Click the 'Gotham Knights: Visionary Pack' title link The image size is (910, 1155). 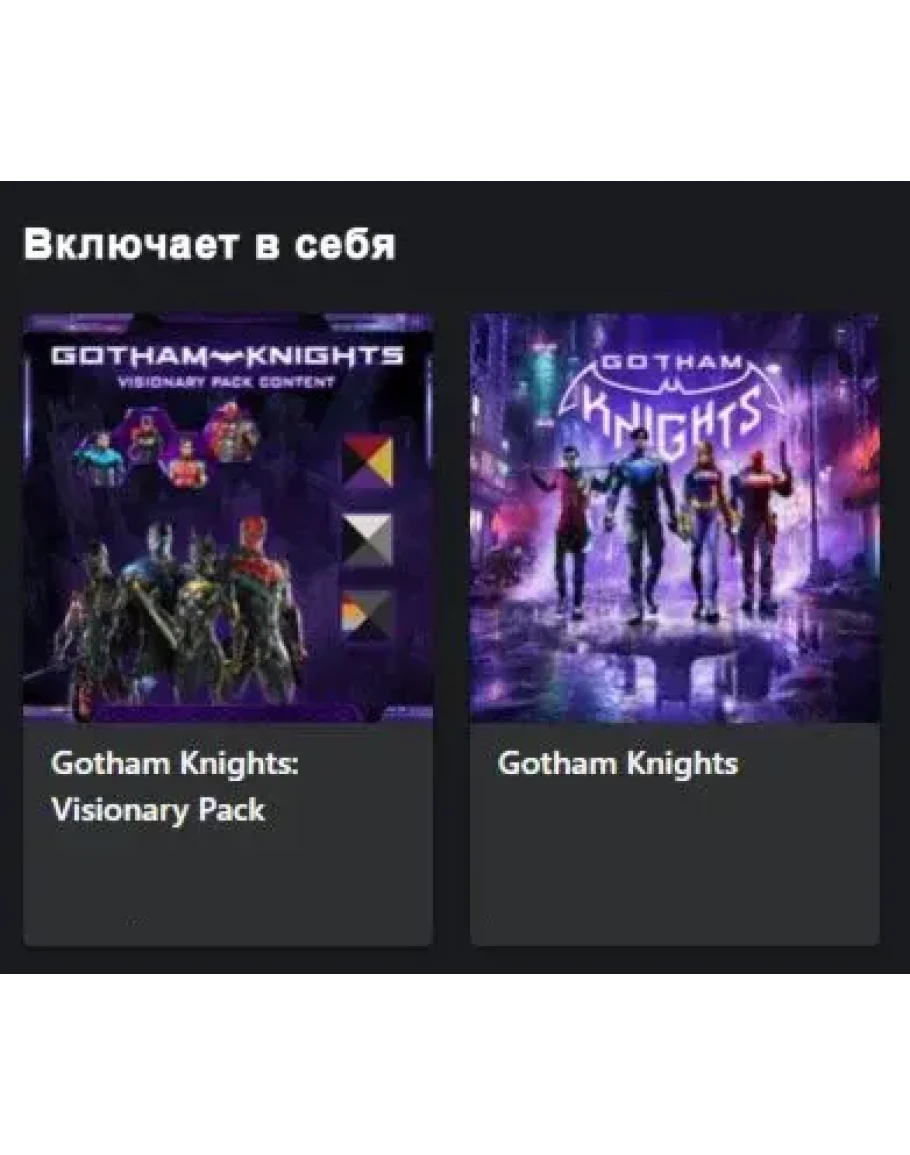point(175,787)
